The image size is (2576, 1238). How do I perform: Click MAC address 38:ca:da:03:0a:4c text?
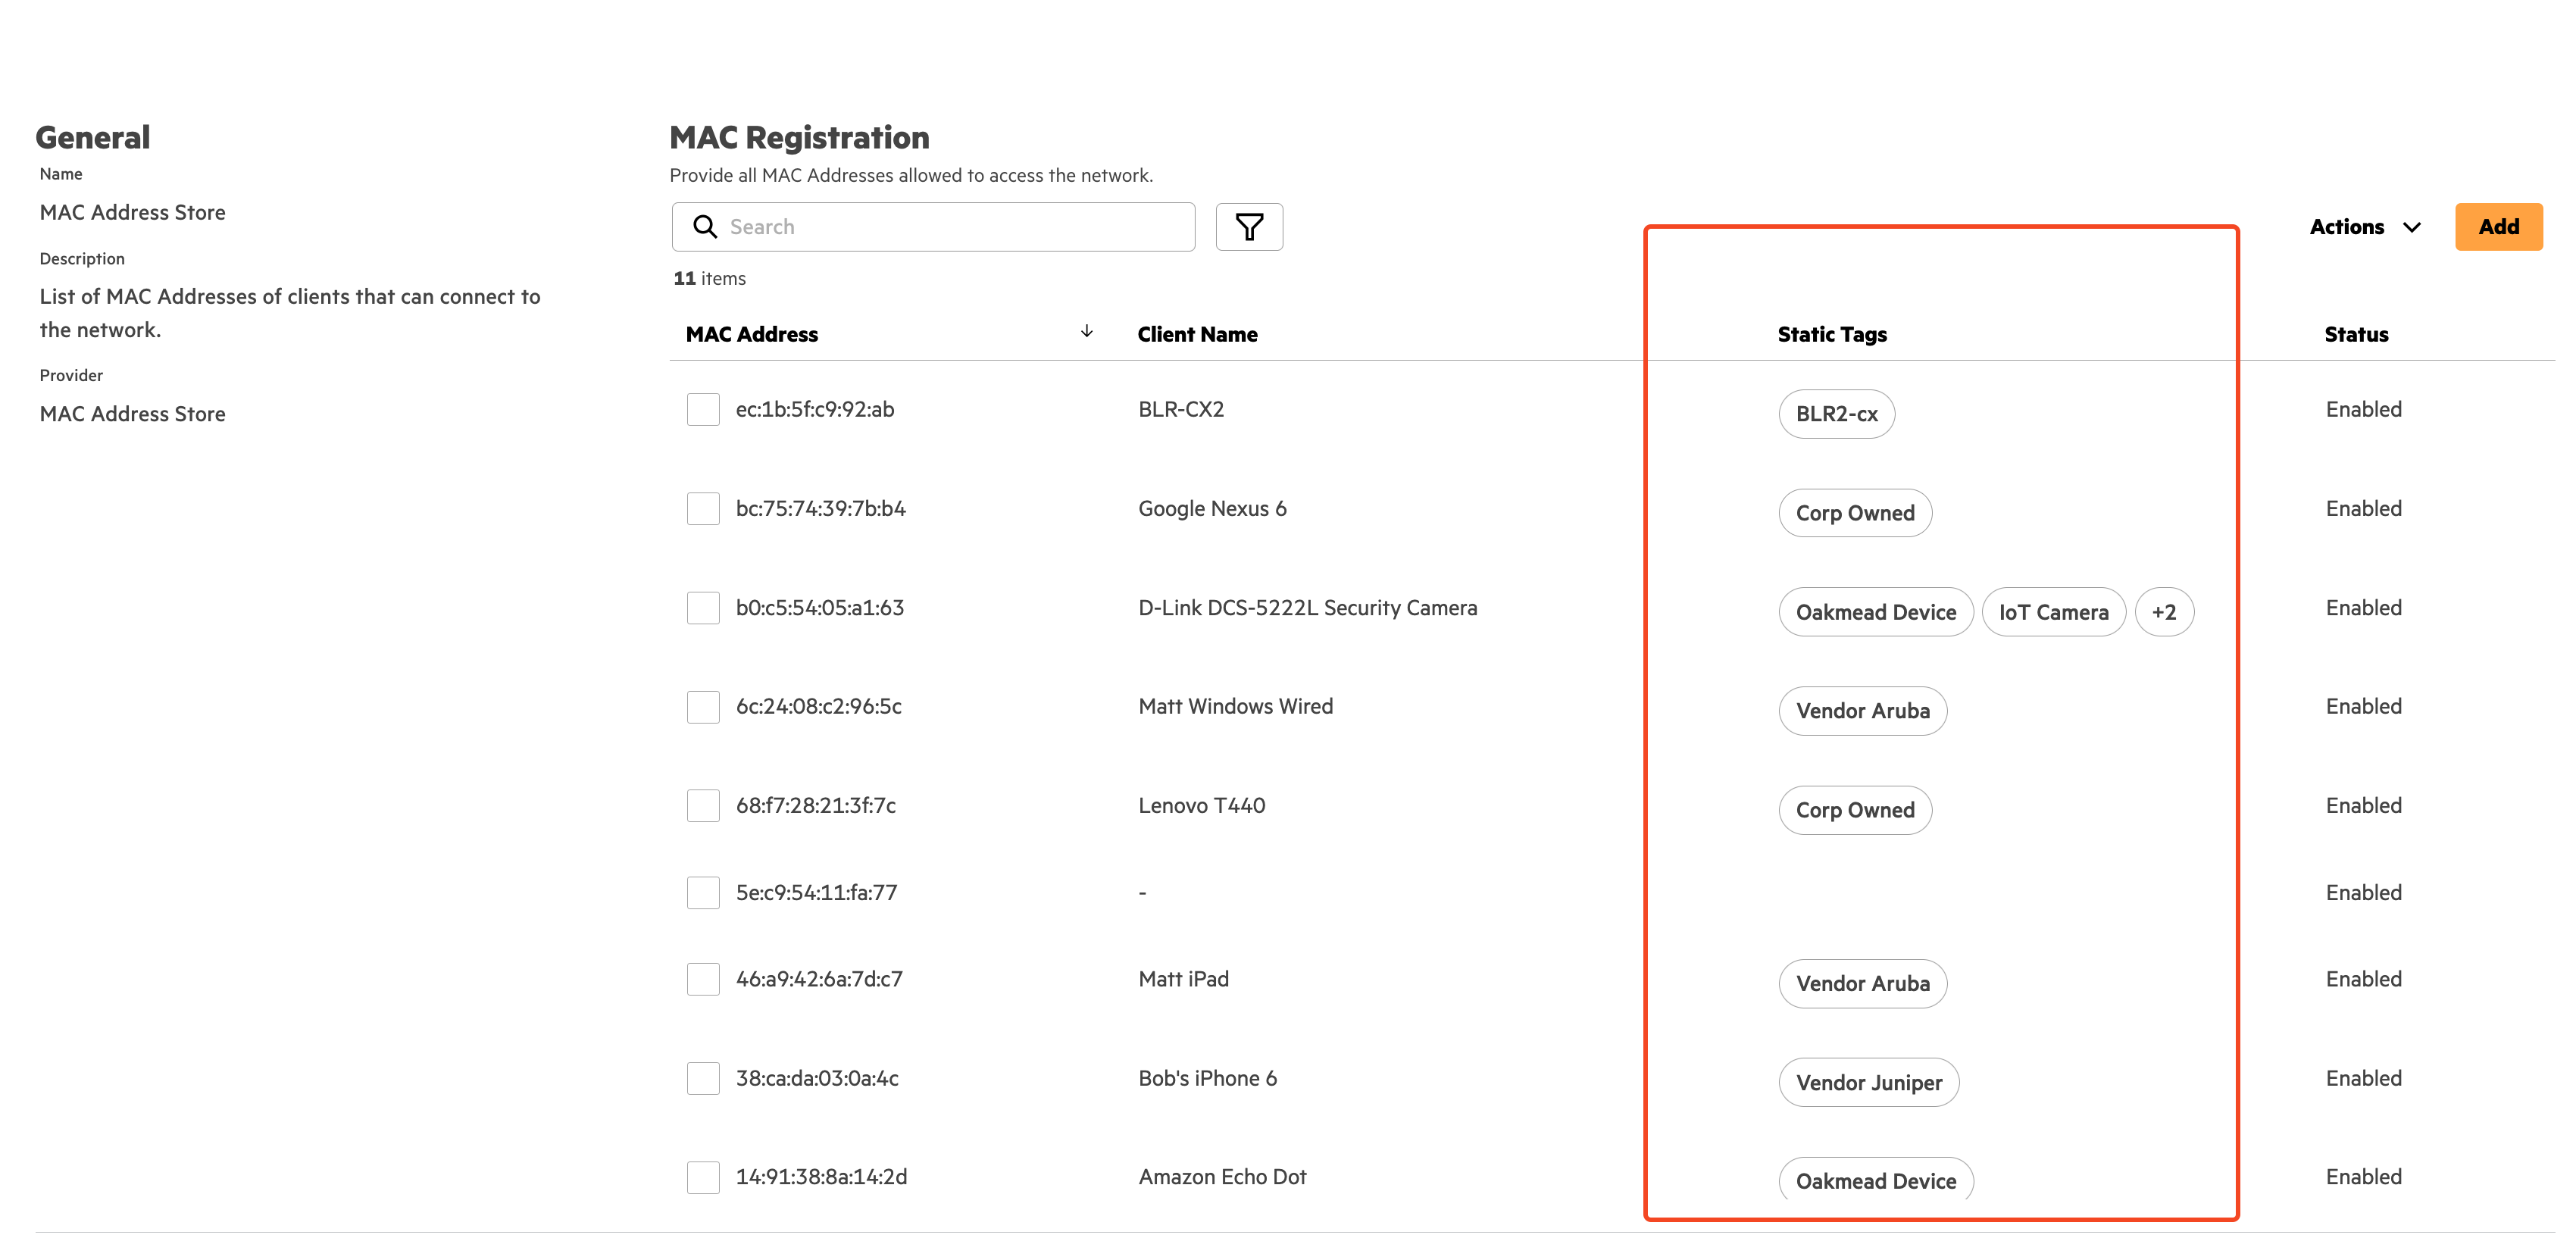point(817,1078)
